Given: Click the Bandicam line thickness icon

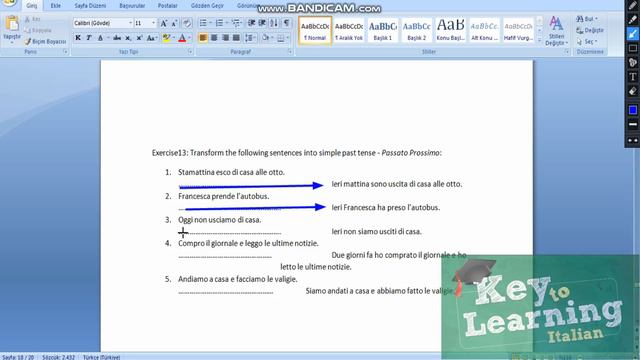Looking at the screenshot, I should (x=633, y=124).
